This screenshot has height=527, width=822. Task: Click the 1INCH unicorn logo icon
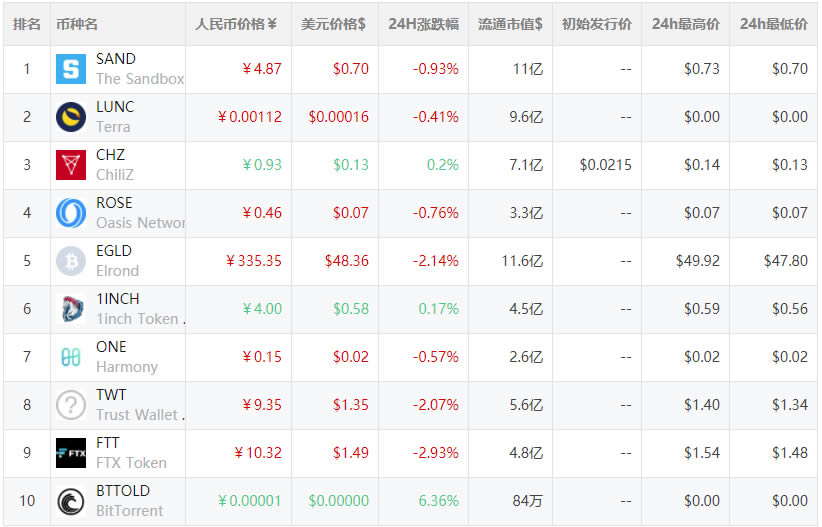[71, 309]
